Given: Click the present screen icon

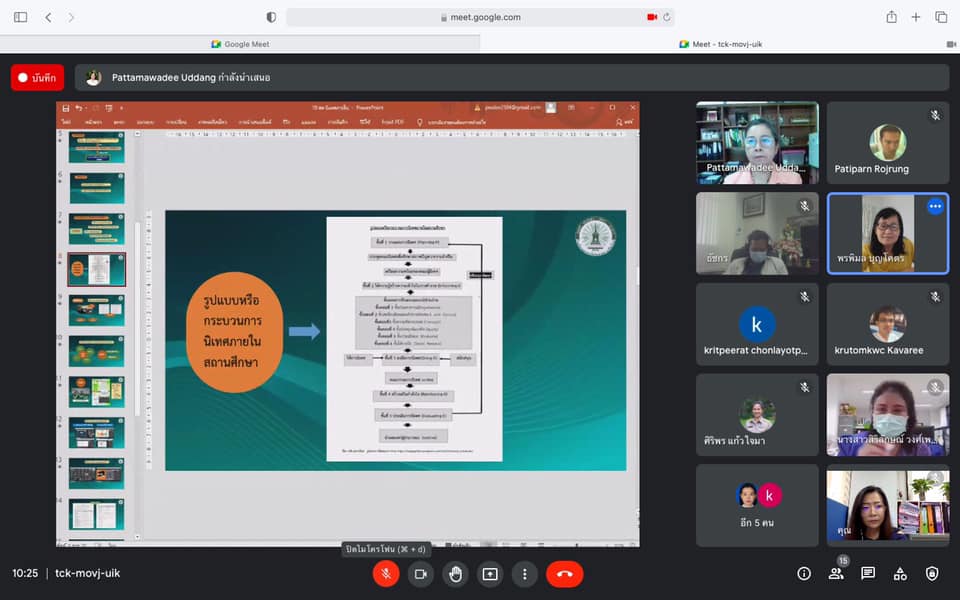Looking at the screenshot, I should pyautogui.click(x=490, y=574).
